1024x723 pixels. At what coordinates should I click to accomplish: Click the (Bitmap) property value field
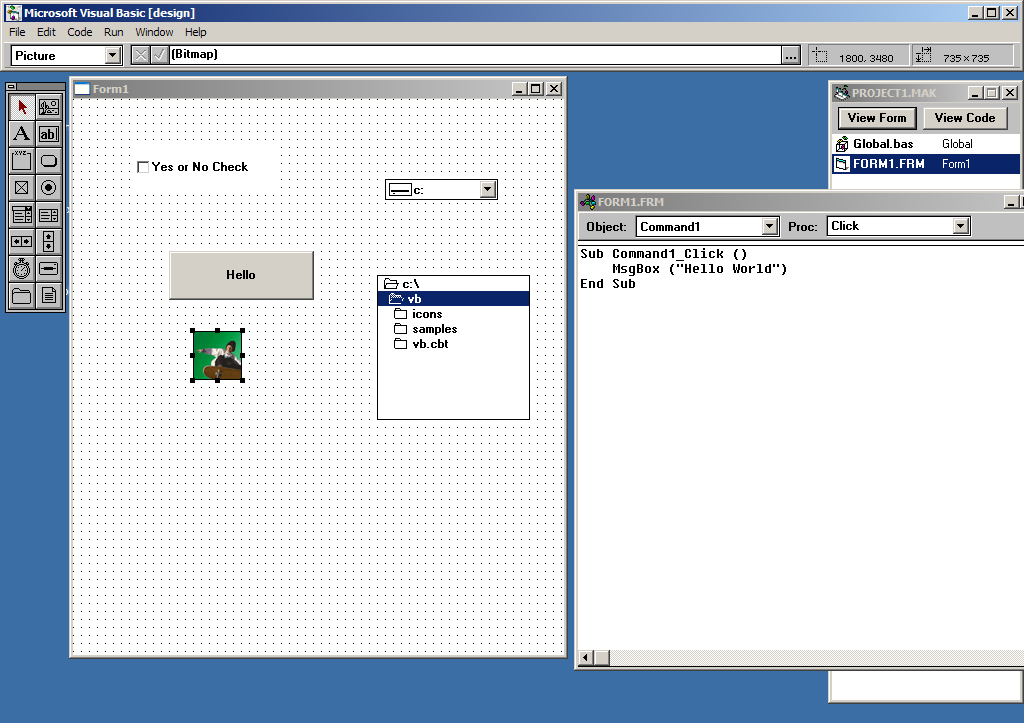click(x=475, y=55)
